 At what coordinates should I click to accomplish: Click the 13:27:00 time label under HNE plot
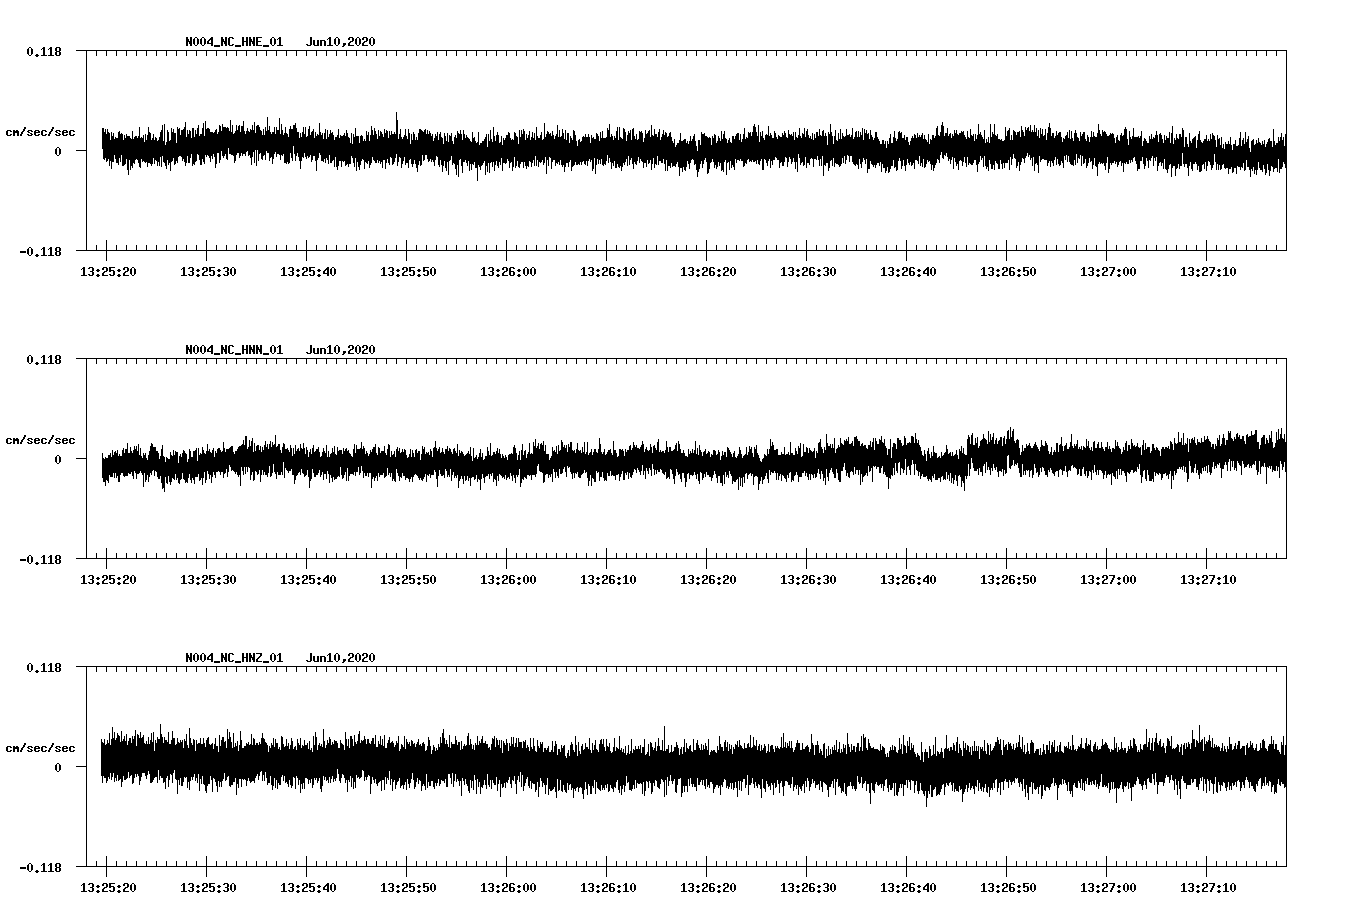[x=1108, y=272]
